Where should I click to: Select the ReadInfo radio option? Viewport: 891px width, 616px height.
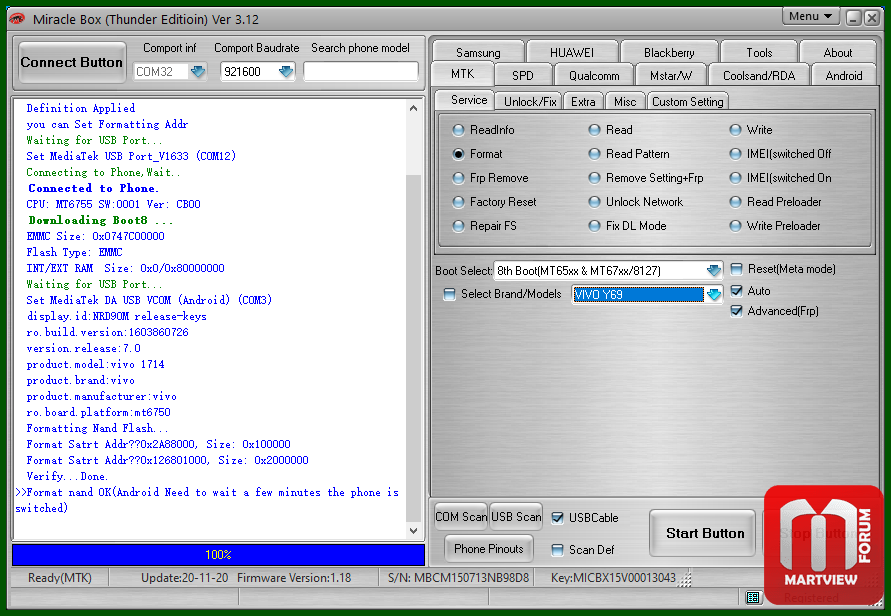click(x=484, y=130)
